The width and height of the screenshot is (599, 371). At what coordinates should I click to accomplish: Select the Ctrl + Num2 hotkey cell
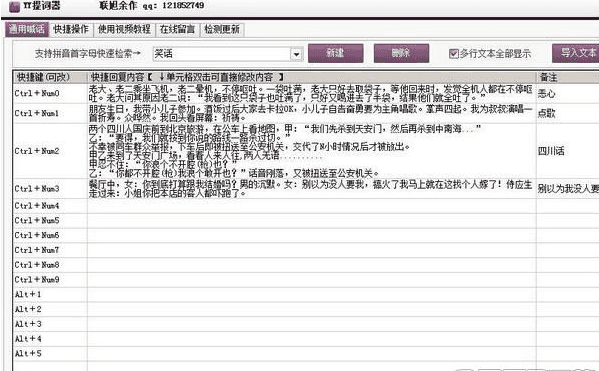coord(50,151)
